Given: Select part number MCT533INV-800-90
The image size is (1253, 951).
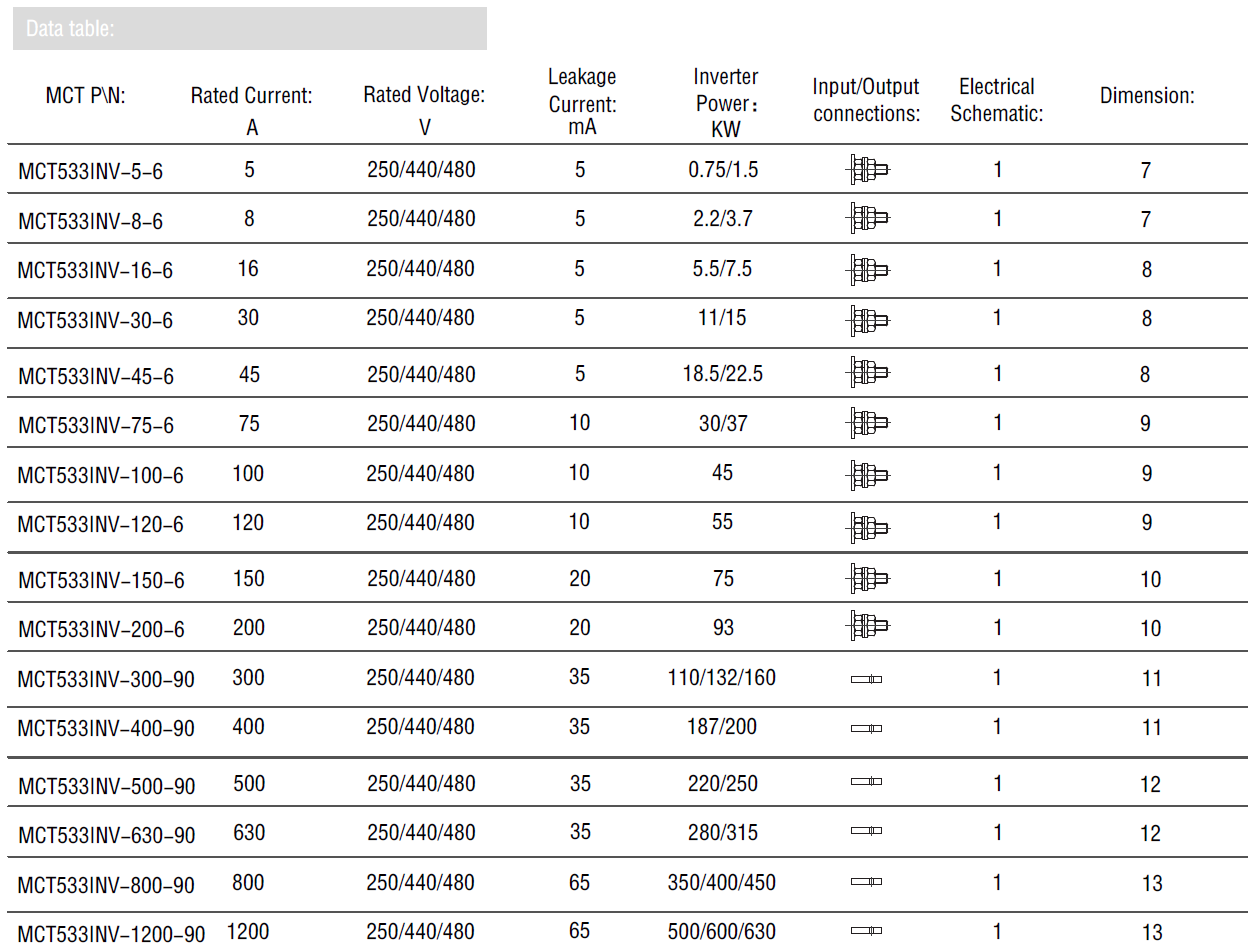Looking at the screenshot, I should (x=106, y=886).
